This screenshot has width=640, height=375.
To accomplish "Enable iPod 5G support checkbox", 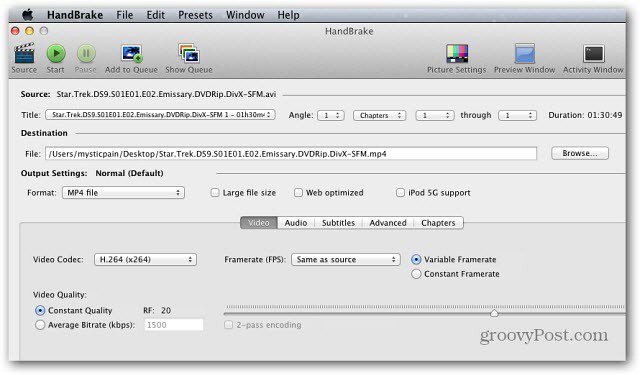I will pyautogui.click(x=400, y=193).
